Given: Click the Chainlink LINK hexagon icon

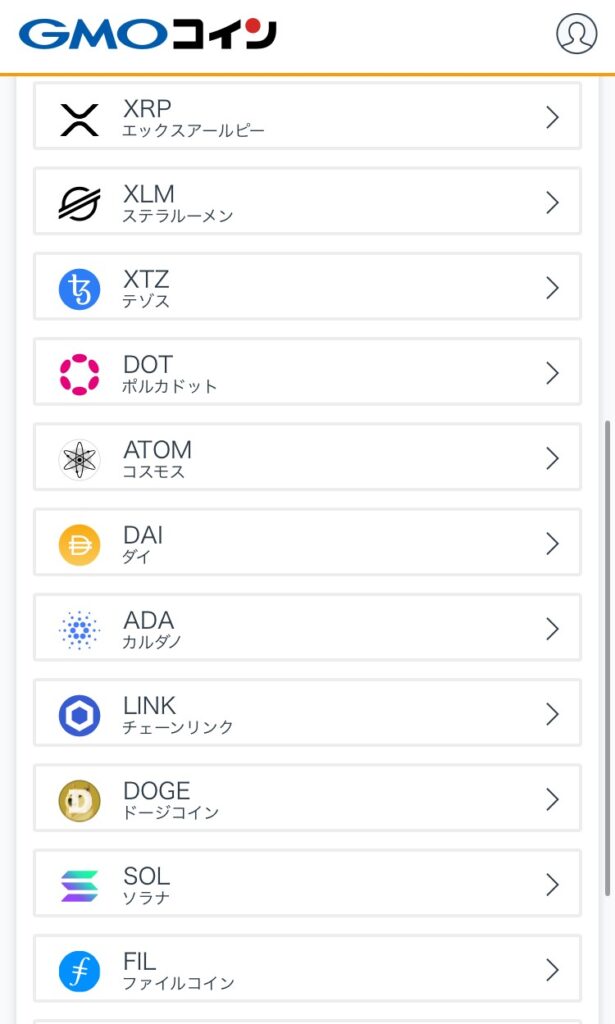Looking at the screenshot, I should (x=79, y=715).
